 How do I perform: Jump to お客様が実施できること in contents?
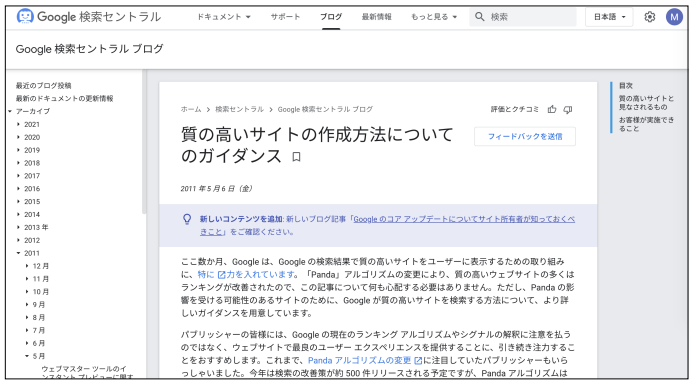coord(646,124)
